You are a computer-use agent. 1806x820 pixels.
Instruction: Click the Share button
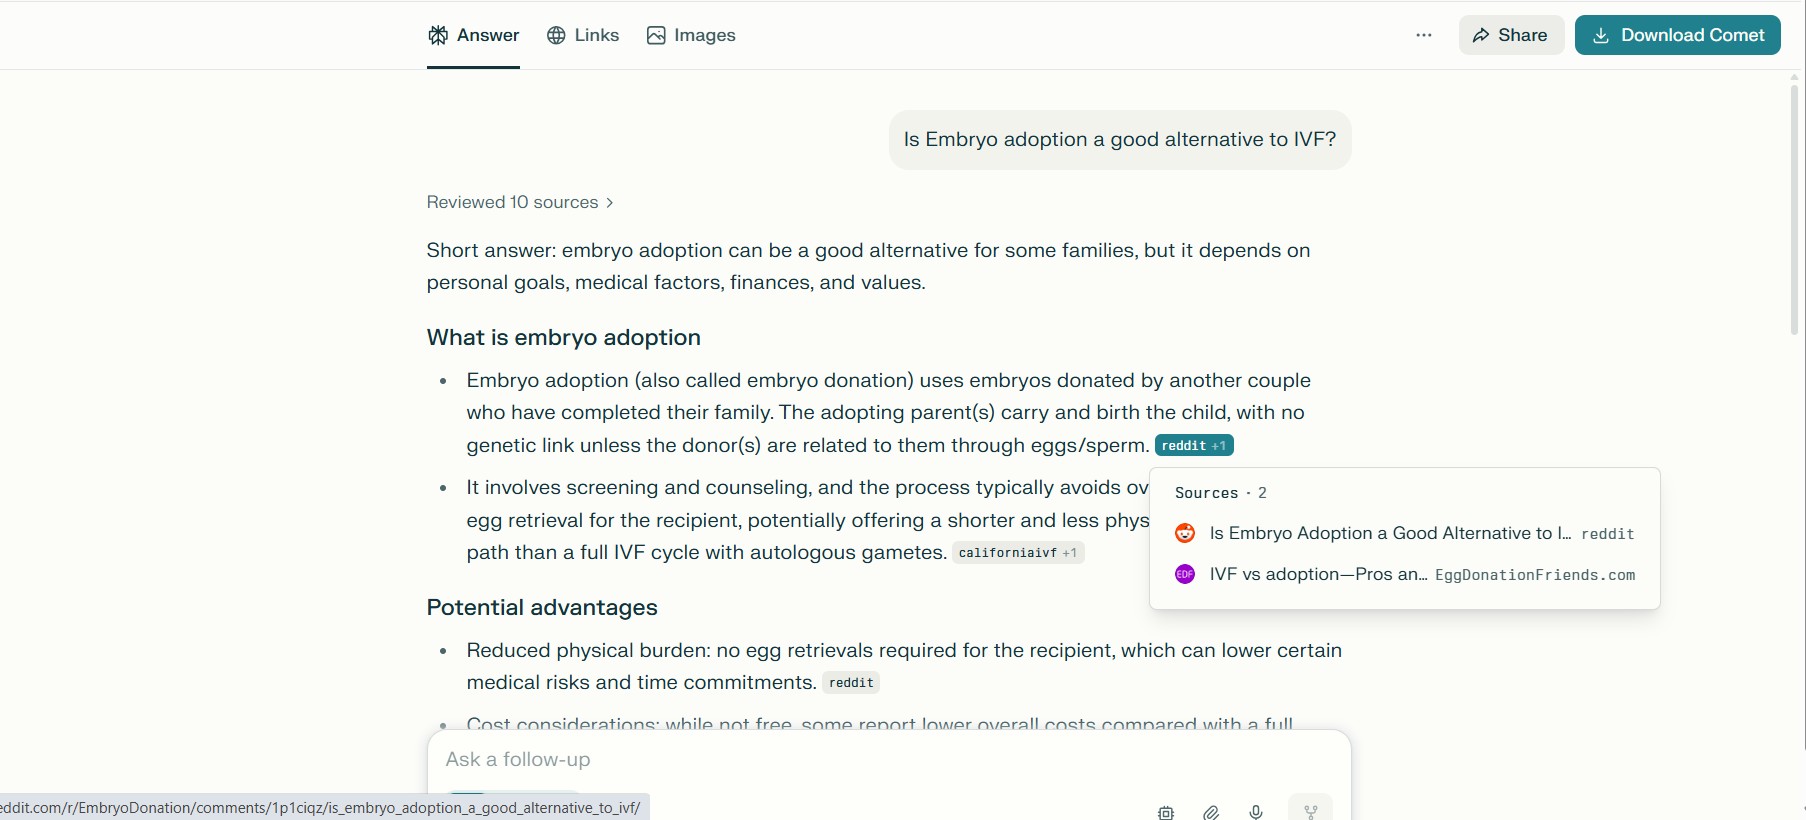(1510, 35)
